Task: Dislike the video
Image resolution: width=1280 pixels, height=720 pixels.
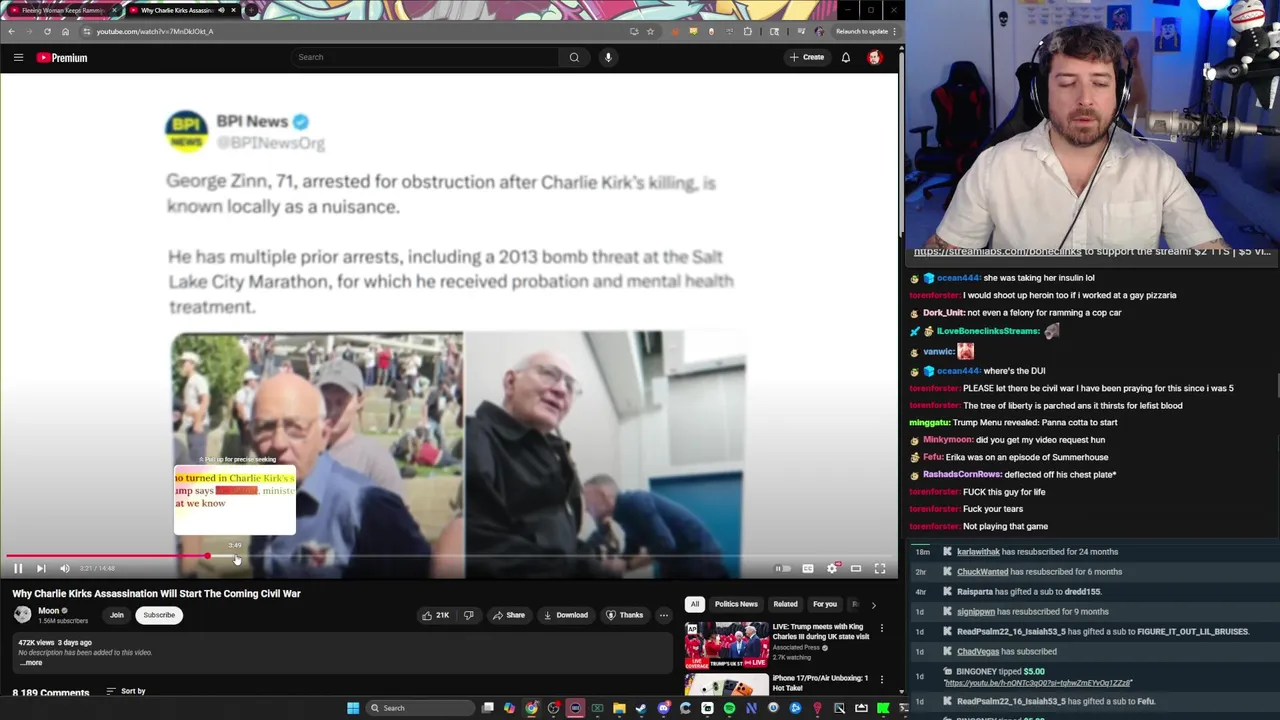Action: [x=468, y=615]
